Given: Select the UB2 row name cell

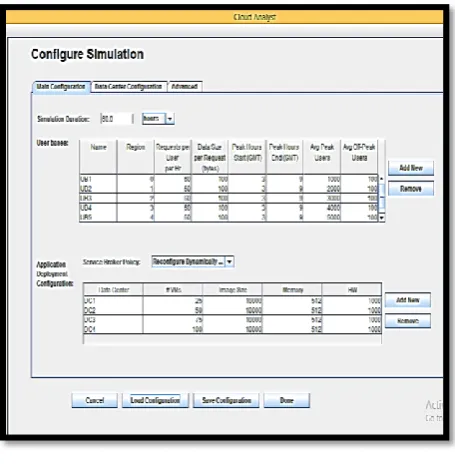Looking at the screenshot, I should (98, 189).
